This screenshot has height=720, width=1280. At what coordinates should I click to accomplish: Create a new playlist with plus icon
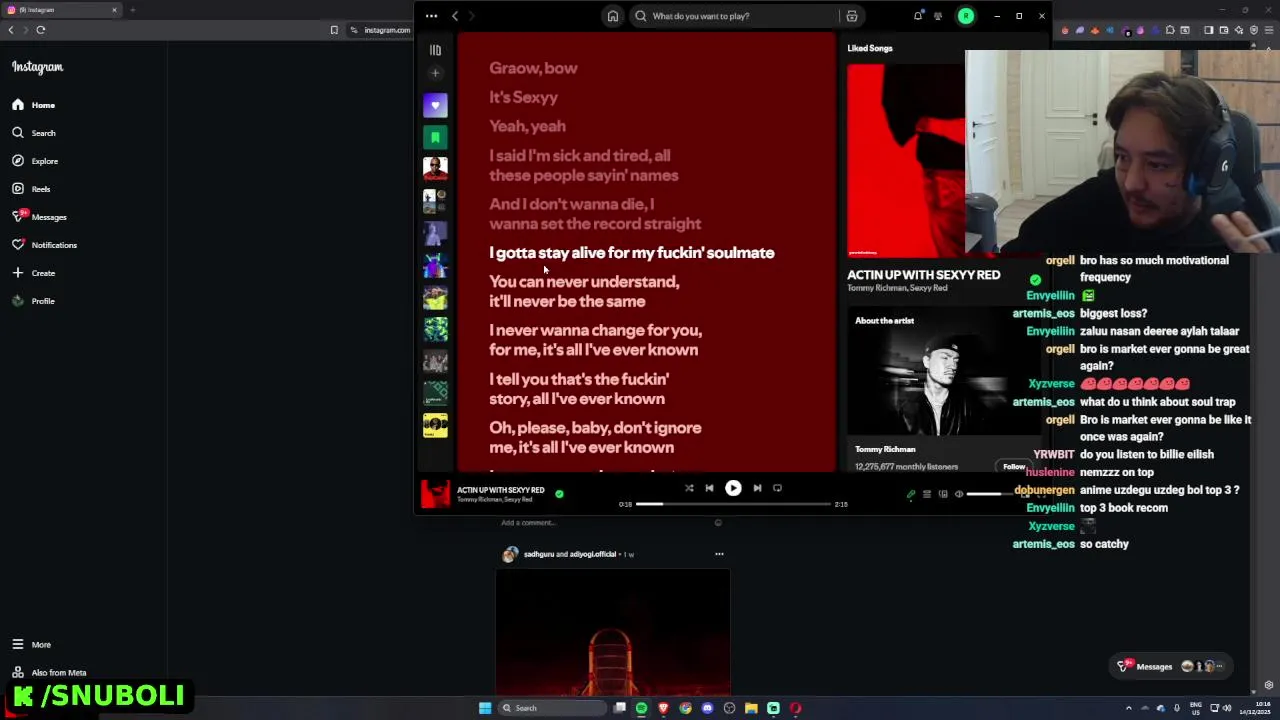click(x=435, y=73)
